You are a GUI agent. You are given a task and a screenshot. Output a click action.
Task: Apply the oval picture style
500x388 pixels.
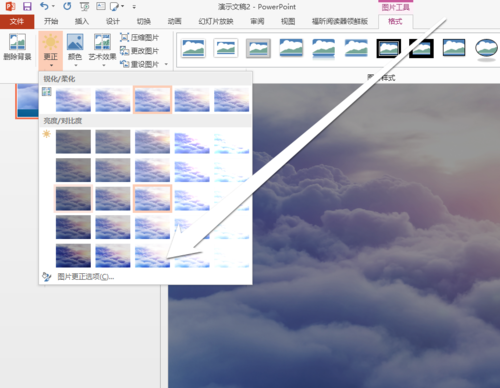486,49
